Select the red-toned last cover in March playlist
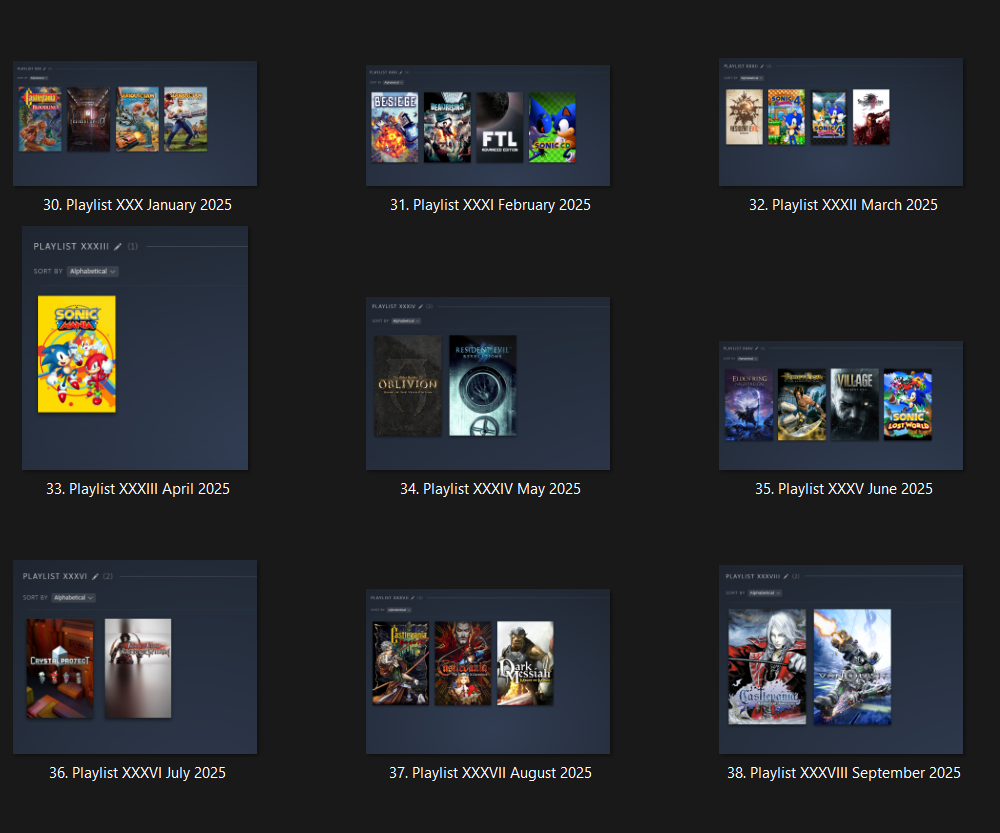The image size is (1000, 833). coord(871,117)
